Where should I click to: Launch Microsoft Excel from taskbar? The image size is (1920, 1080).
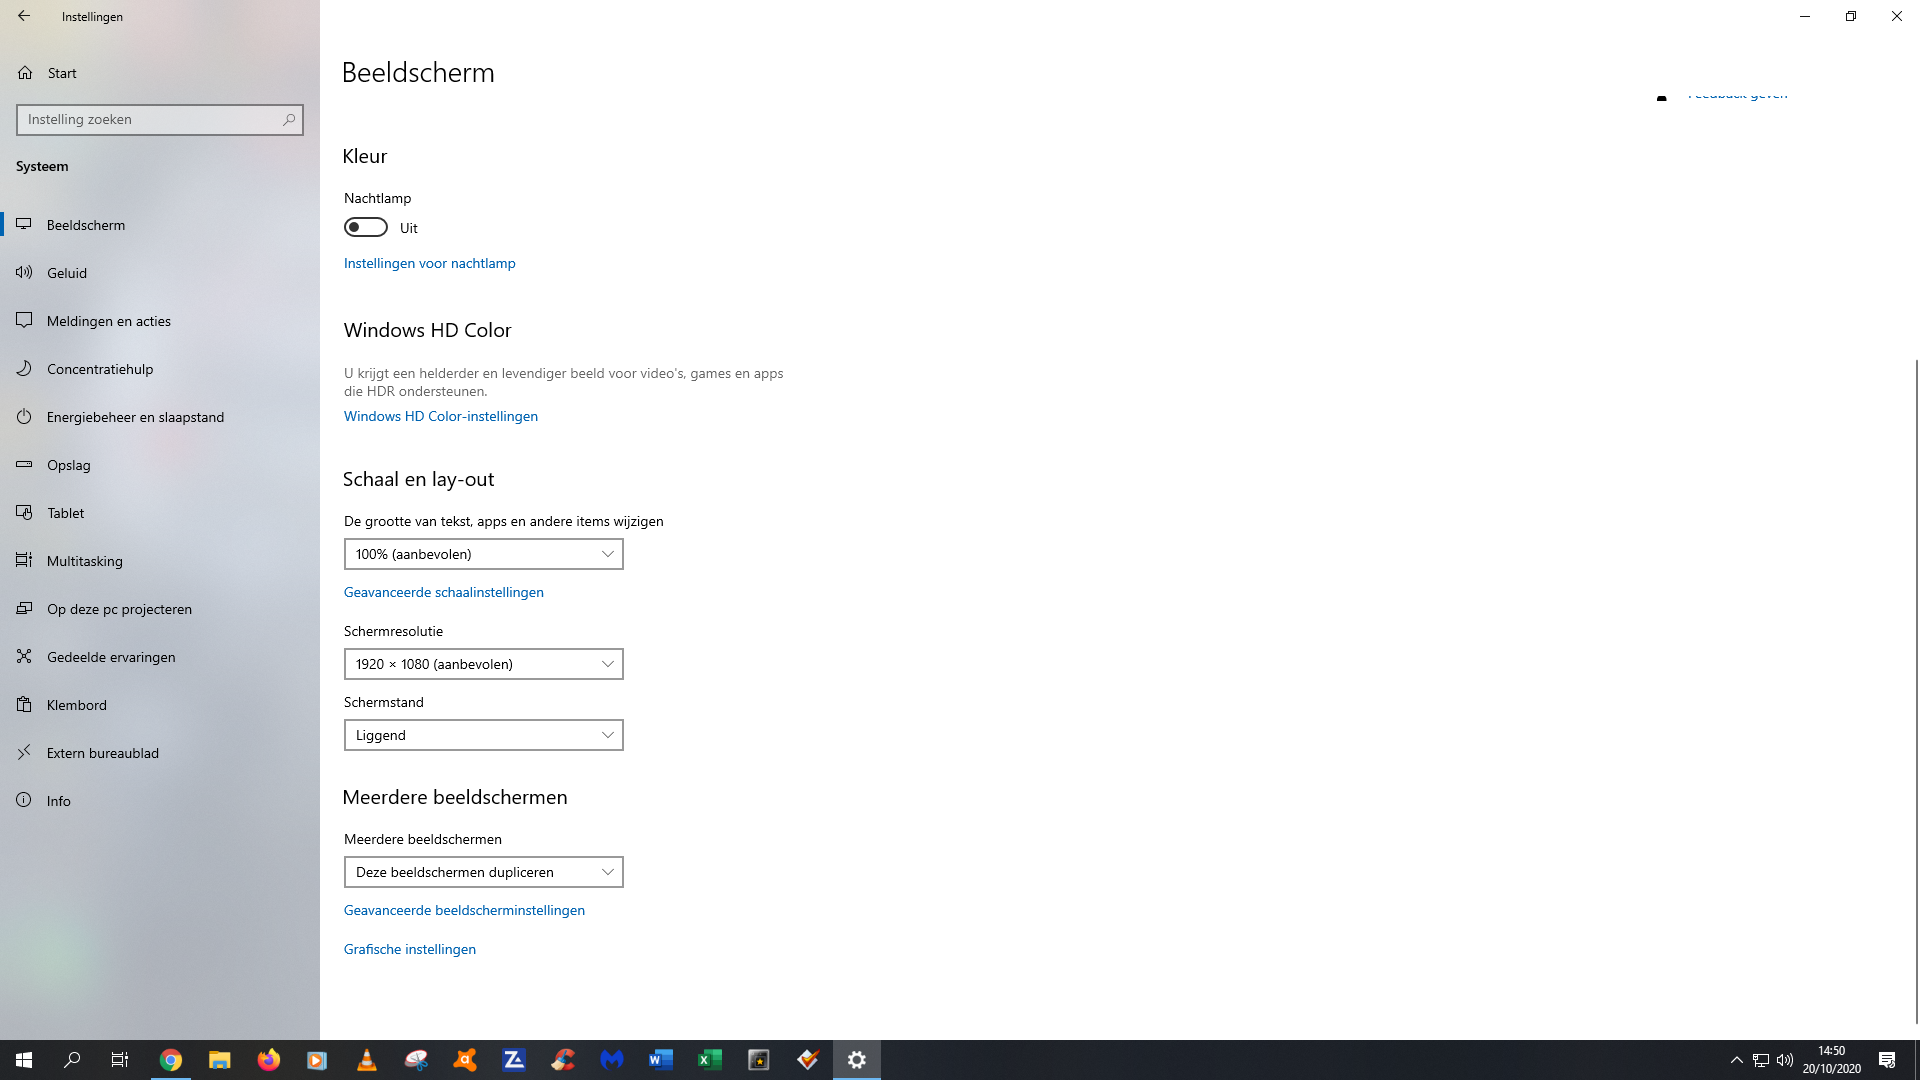710,1060
